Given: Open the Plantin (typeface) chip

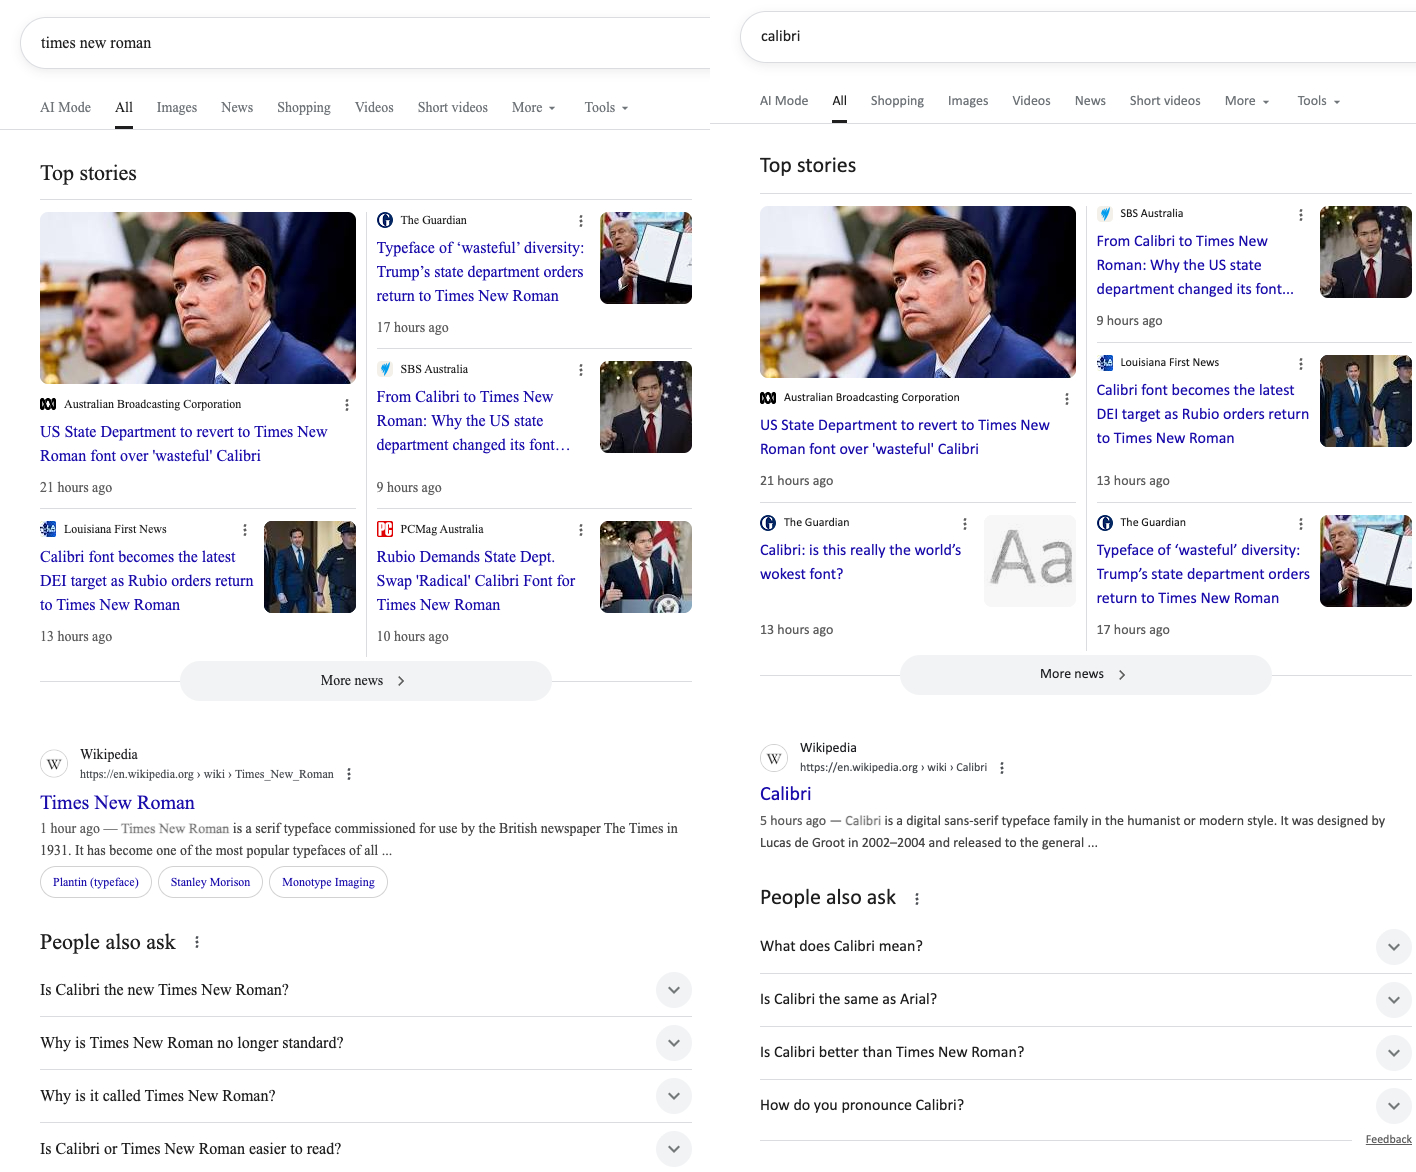Looking at the screenshot, I should click(x=96, y=882).
